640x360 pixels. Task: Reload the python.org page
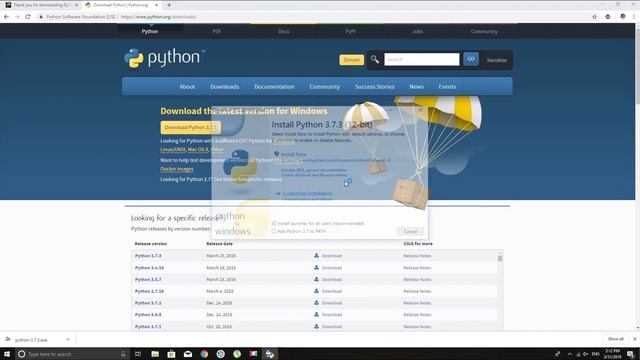tap(28, 17)
